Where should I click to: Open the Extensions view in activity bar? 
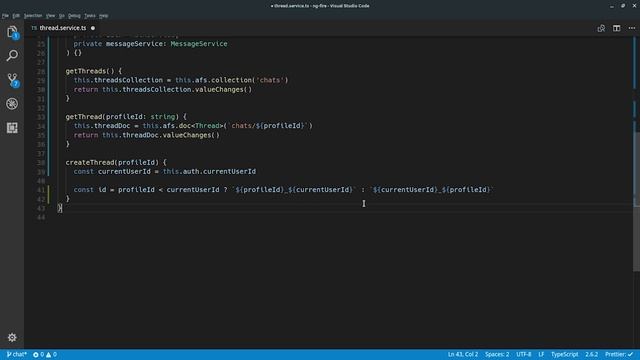tap(12, 128)
